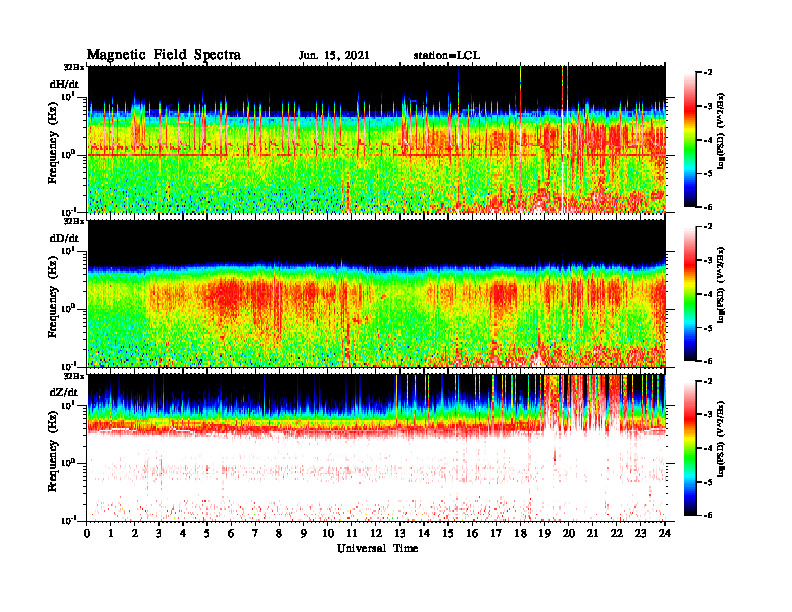Click the hour 15 tick label
Screen dimensions: 792x612
tap(448, 533)
